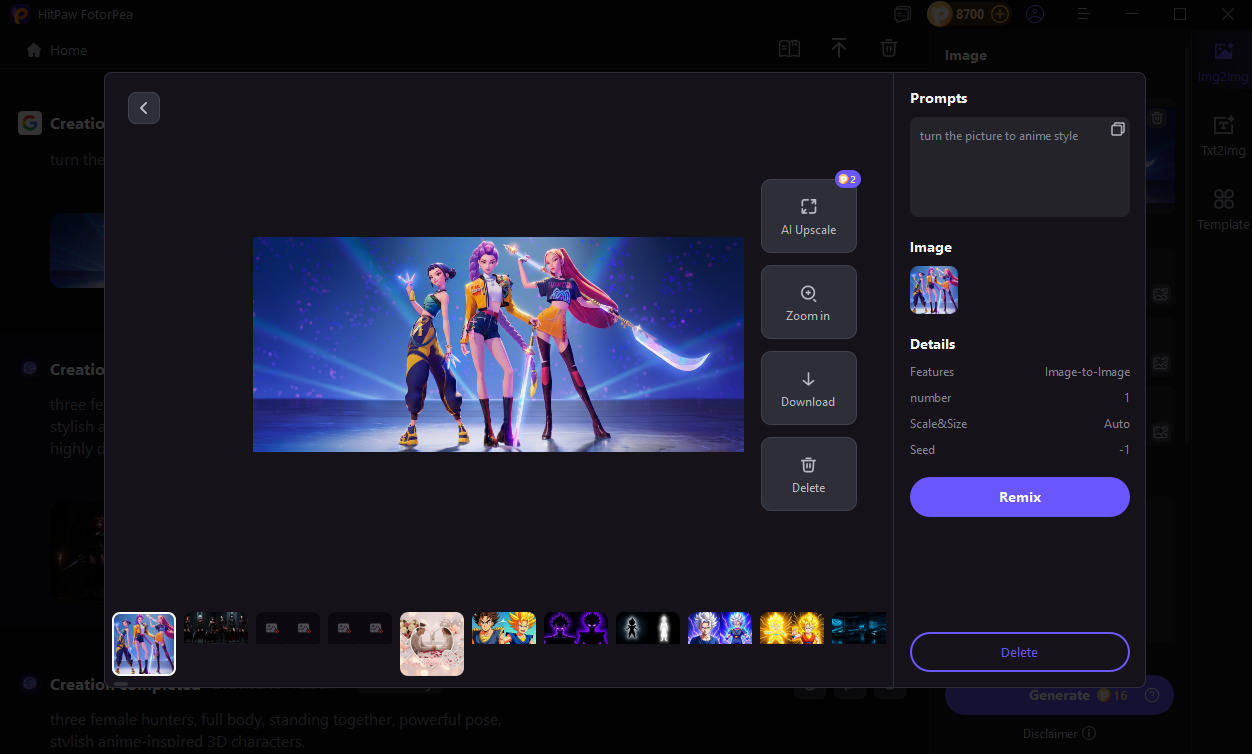Select the Dragon Ball style thumbnail in the filmstrip
Image resolution: width=1252 pixels, height=754 pixels.
(x=503, y=627)
